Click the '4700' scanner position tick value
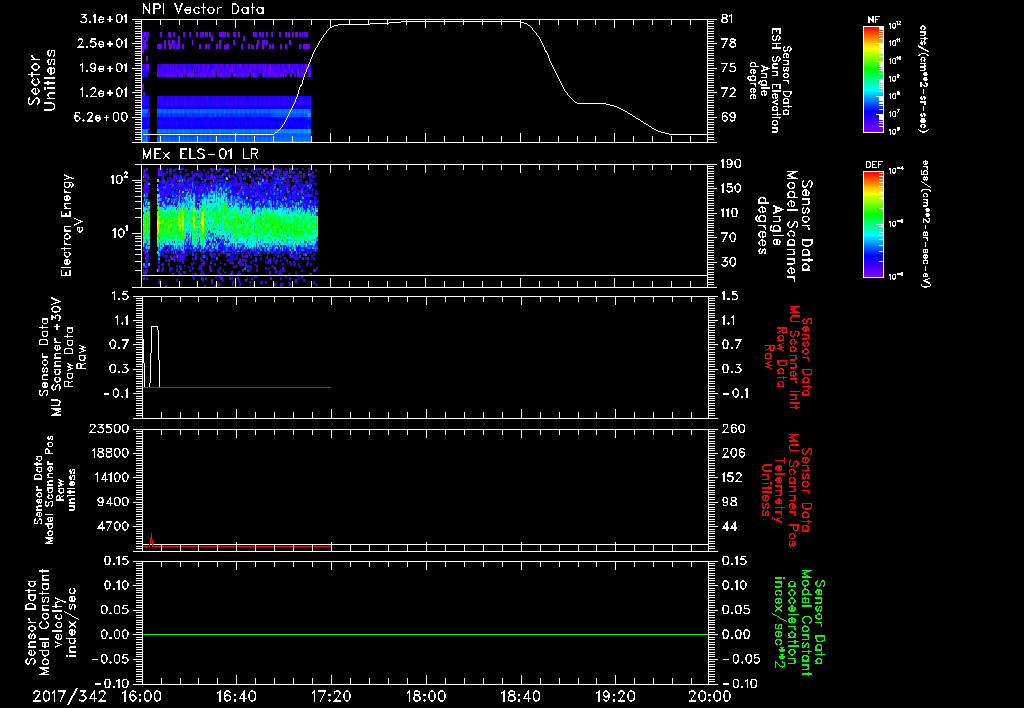Screen dimensions: 1024x708 (x=113, y=526)
